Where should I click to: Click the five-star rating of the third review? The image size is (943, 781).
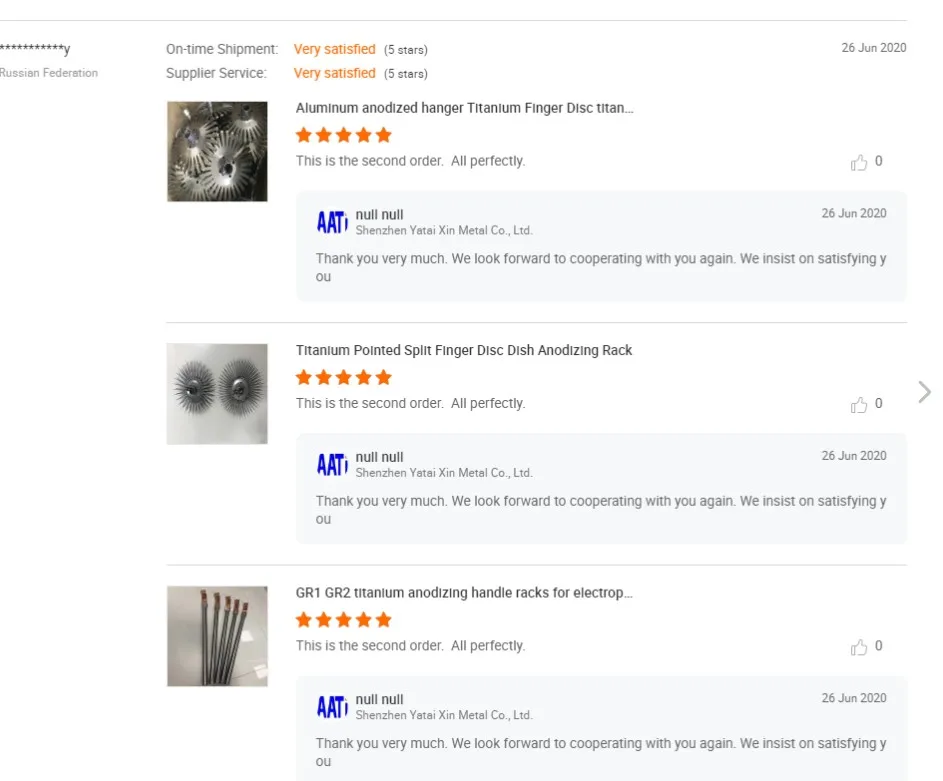[343, 620]
